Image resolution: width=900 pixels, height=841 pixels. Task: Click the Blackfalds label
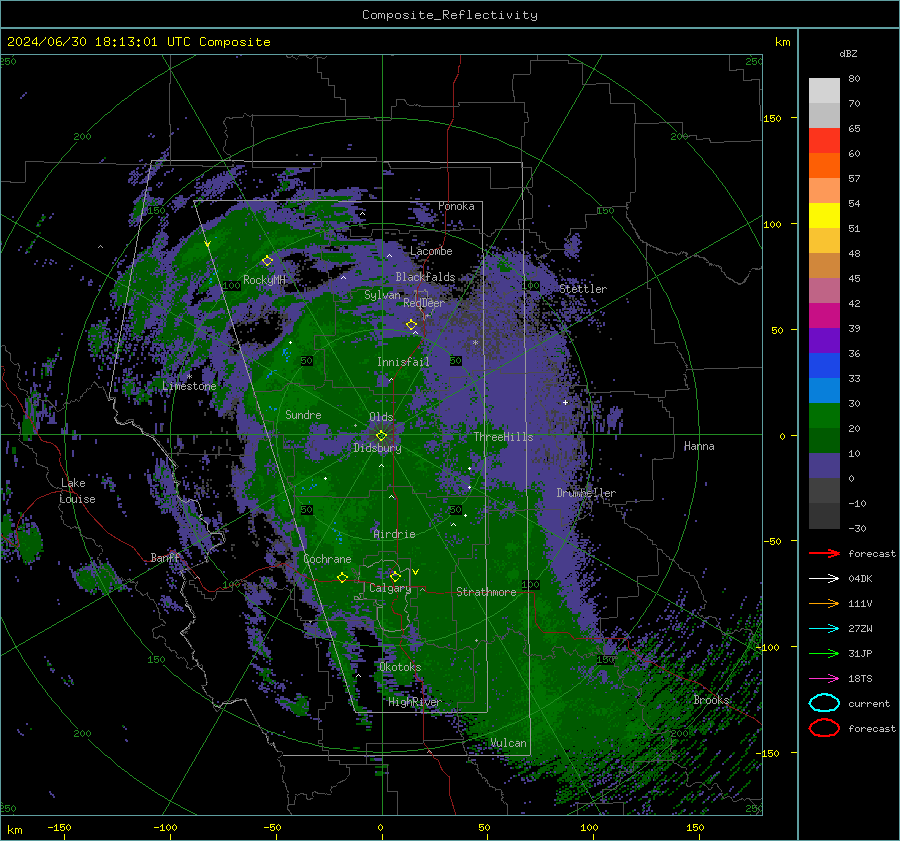tap(425, 277)
